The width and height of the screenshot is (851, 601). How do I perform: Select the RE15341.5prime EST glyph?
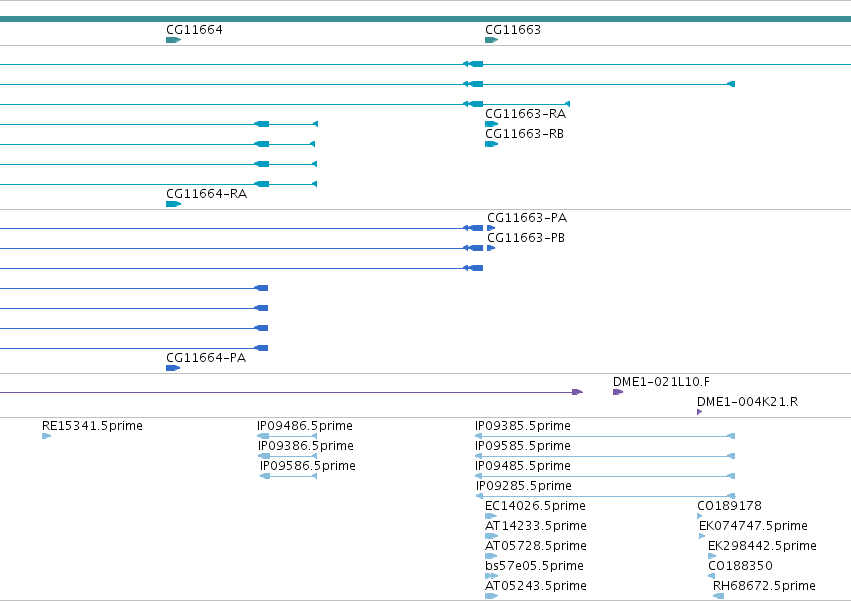[46, 436]
